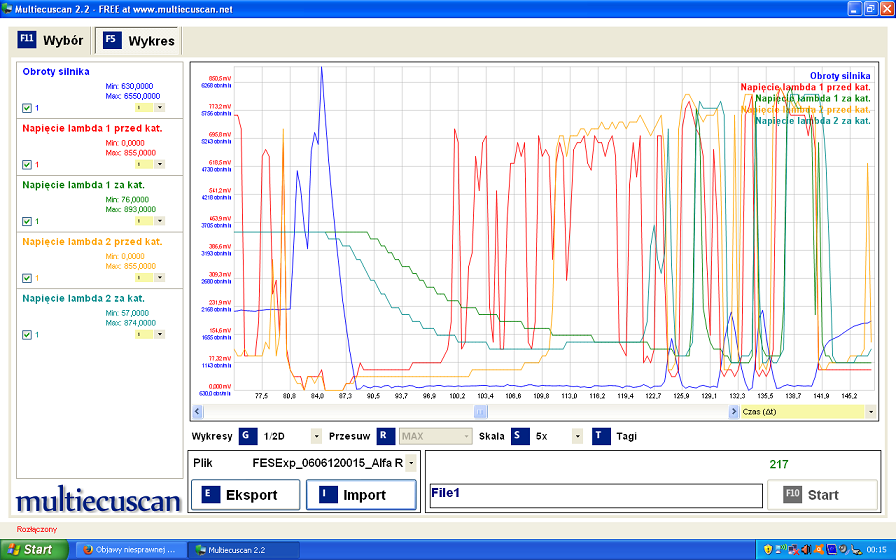Disable the Napięcie lambda 2 za kat. checkbox
The image size is (896, 560).
tap(27, 335)
